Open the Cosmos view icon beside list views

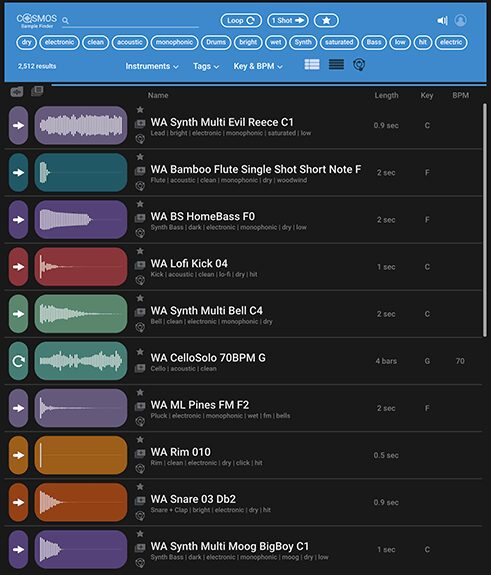pyautogui.click(x=359, y=65)
